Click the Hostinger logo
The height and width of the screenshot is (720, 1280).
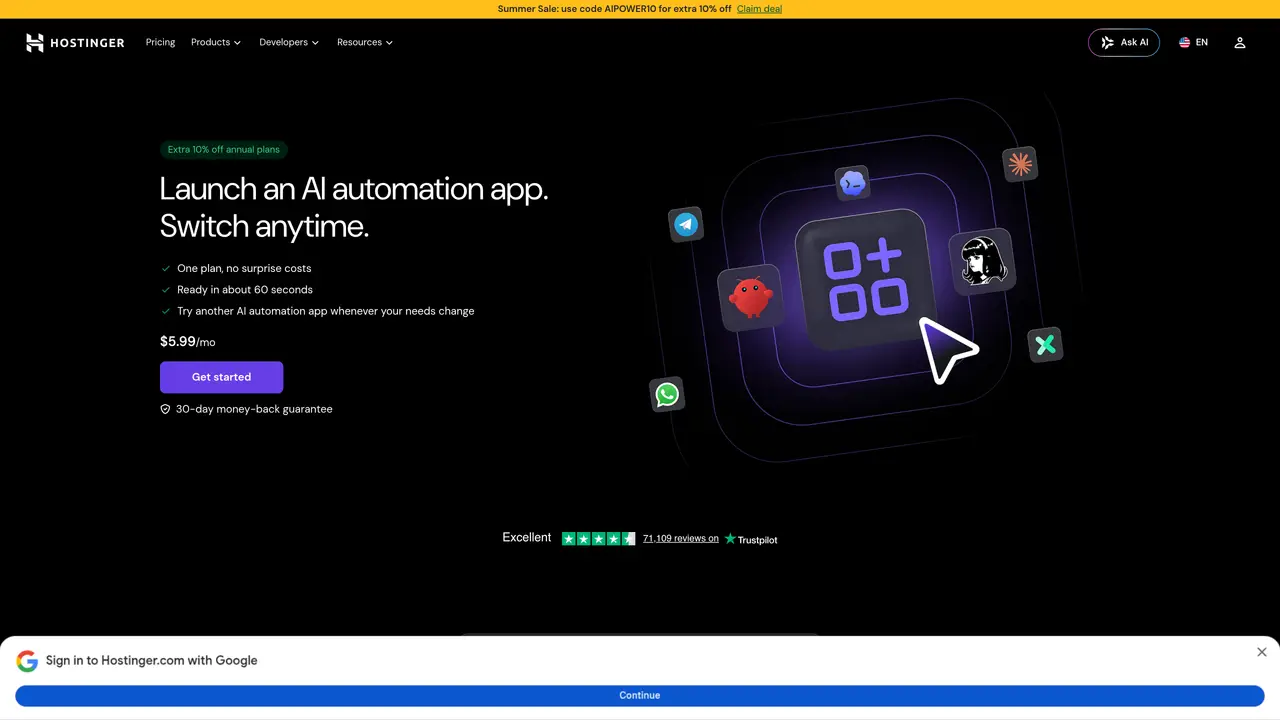pyautogui.click(x=75, y=42)
